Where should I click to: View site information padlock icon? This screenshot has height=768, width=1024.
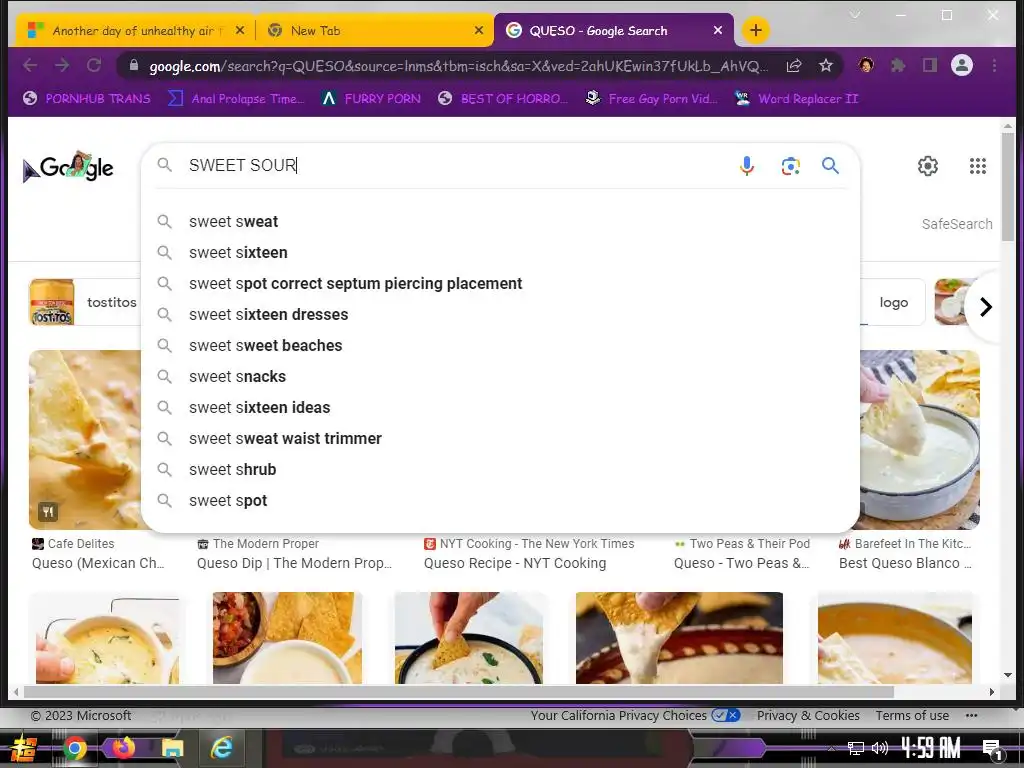click(134, 65)
